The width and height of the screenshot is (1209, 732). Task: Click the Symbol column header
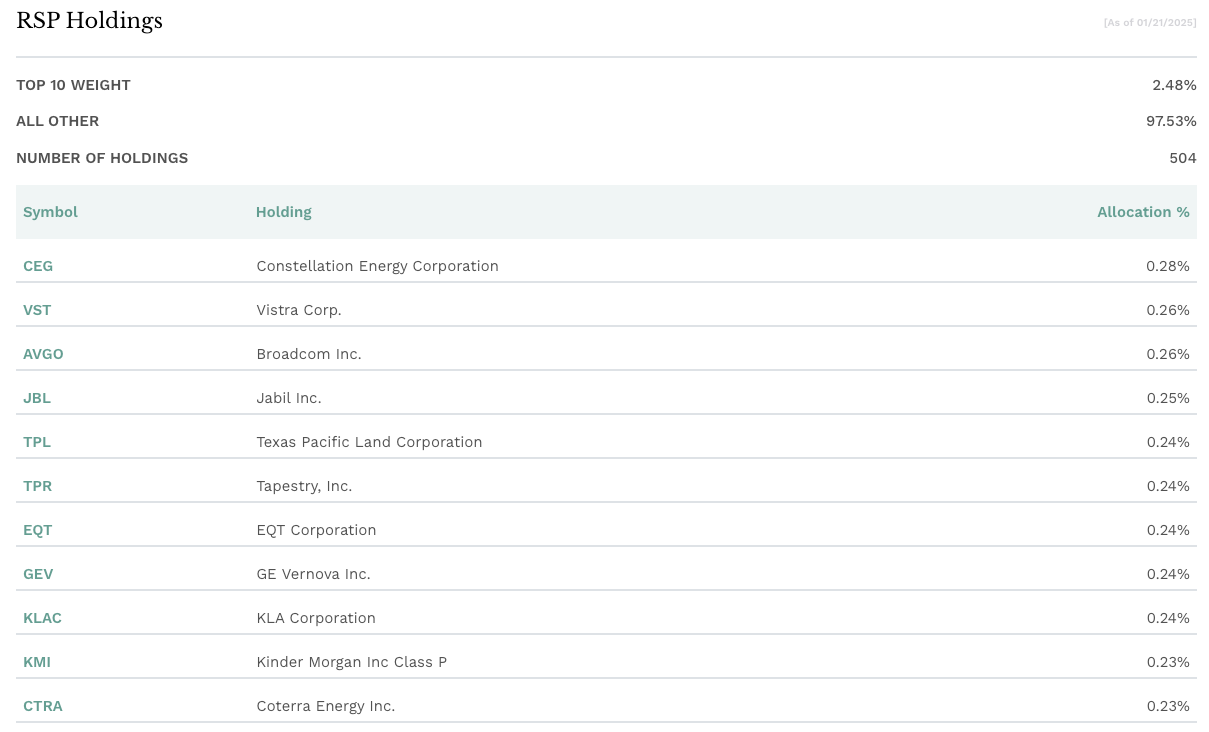click(x=50, y=212)
